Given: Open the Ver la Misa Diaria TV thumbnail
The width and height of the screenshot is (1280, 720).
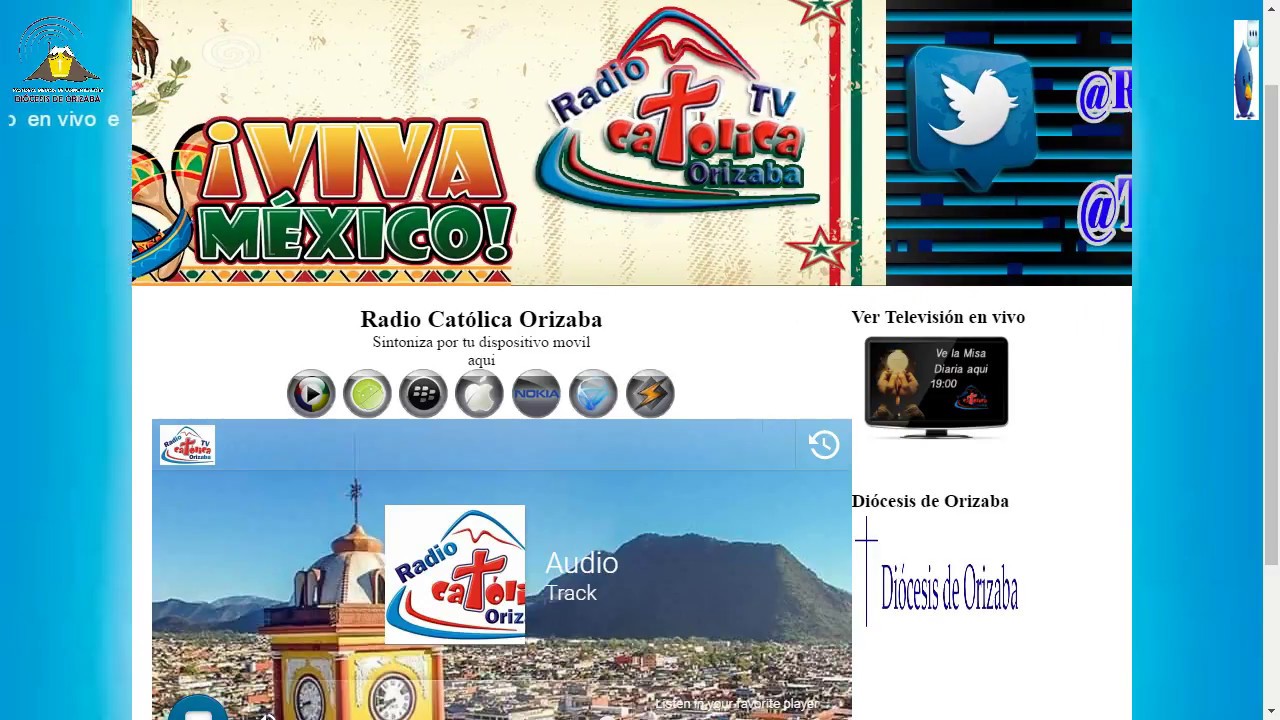Looking at the screenshot, I should click(936, 387).
